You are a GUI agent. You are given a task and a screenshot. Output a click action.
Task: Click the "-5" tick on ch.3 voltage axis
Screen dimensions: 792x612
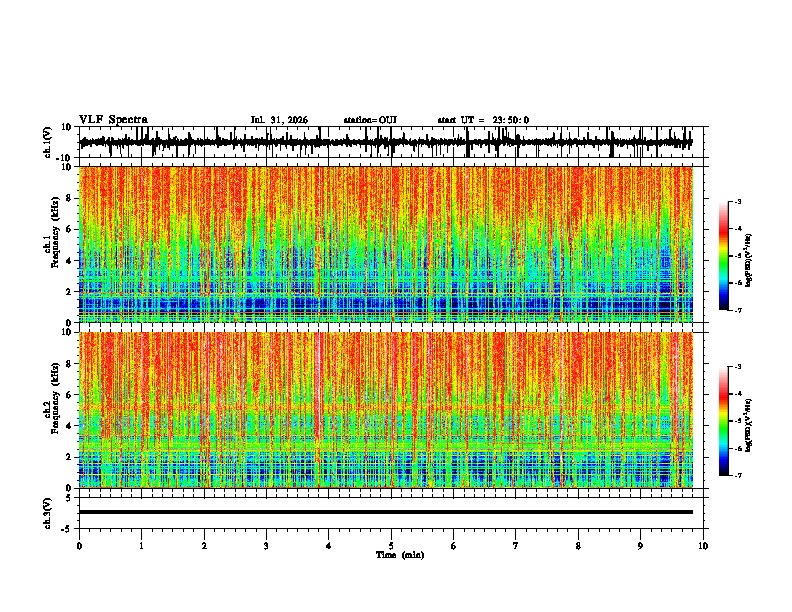point(67,529)
